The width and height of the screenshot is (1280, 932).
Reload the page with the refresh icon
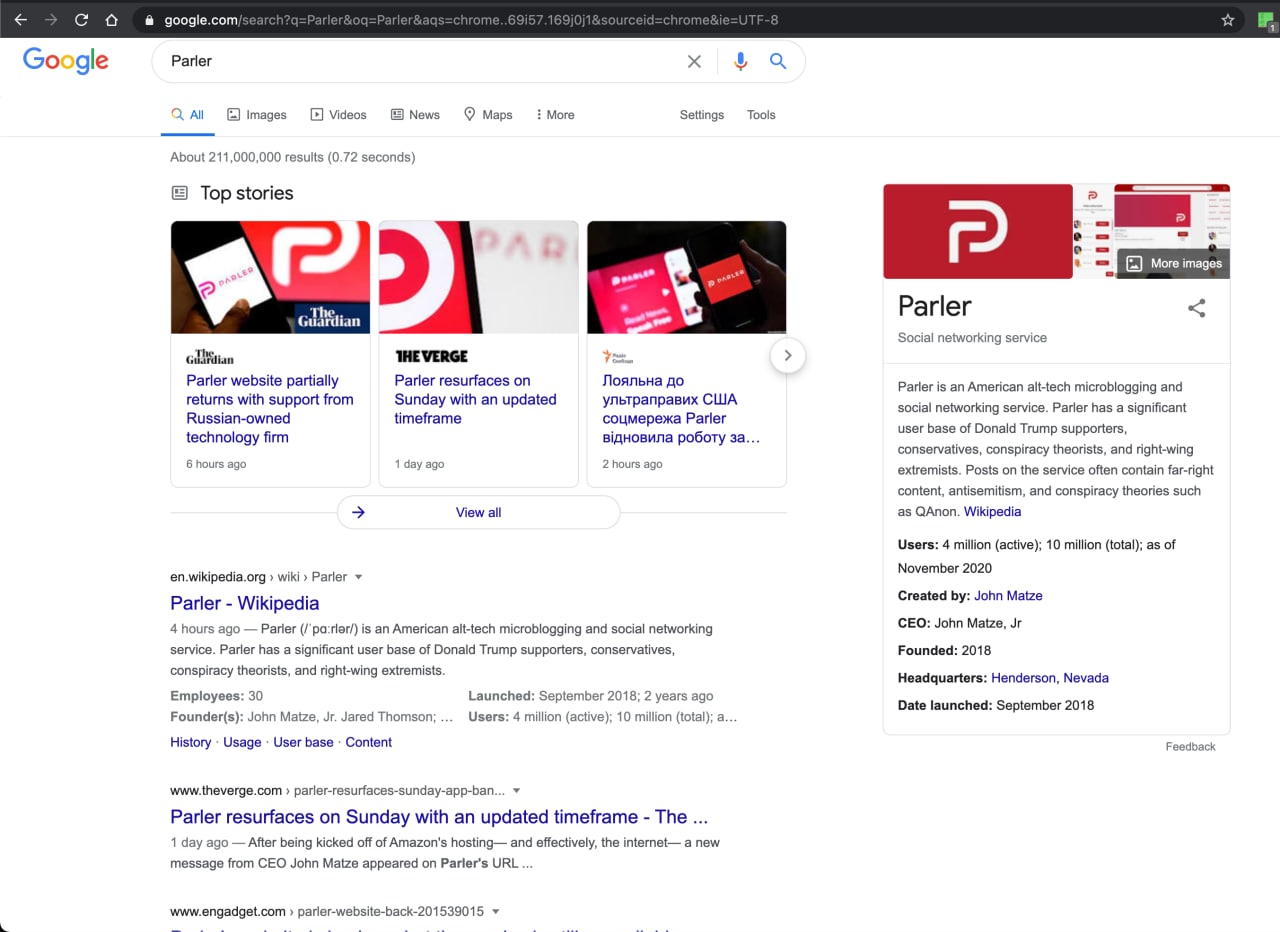click(81, 20)
